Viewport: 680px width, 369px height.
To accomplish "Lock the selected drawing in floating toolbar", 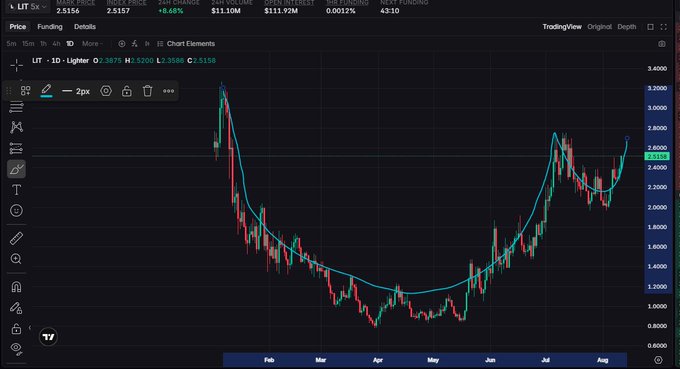I will 127,91.
